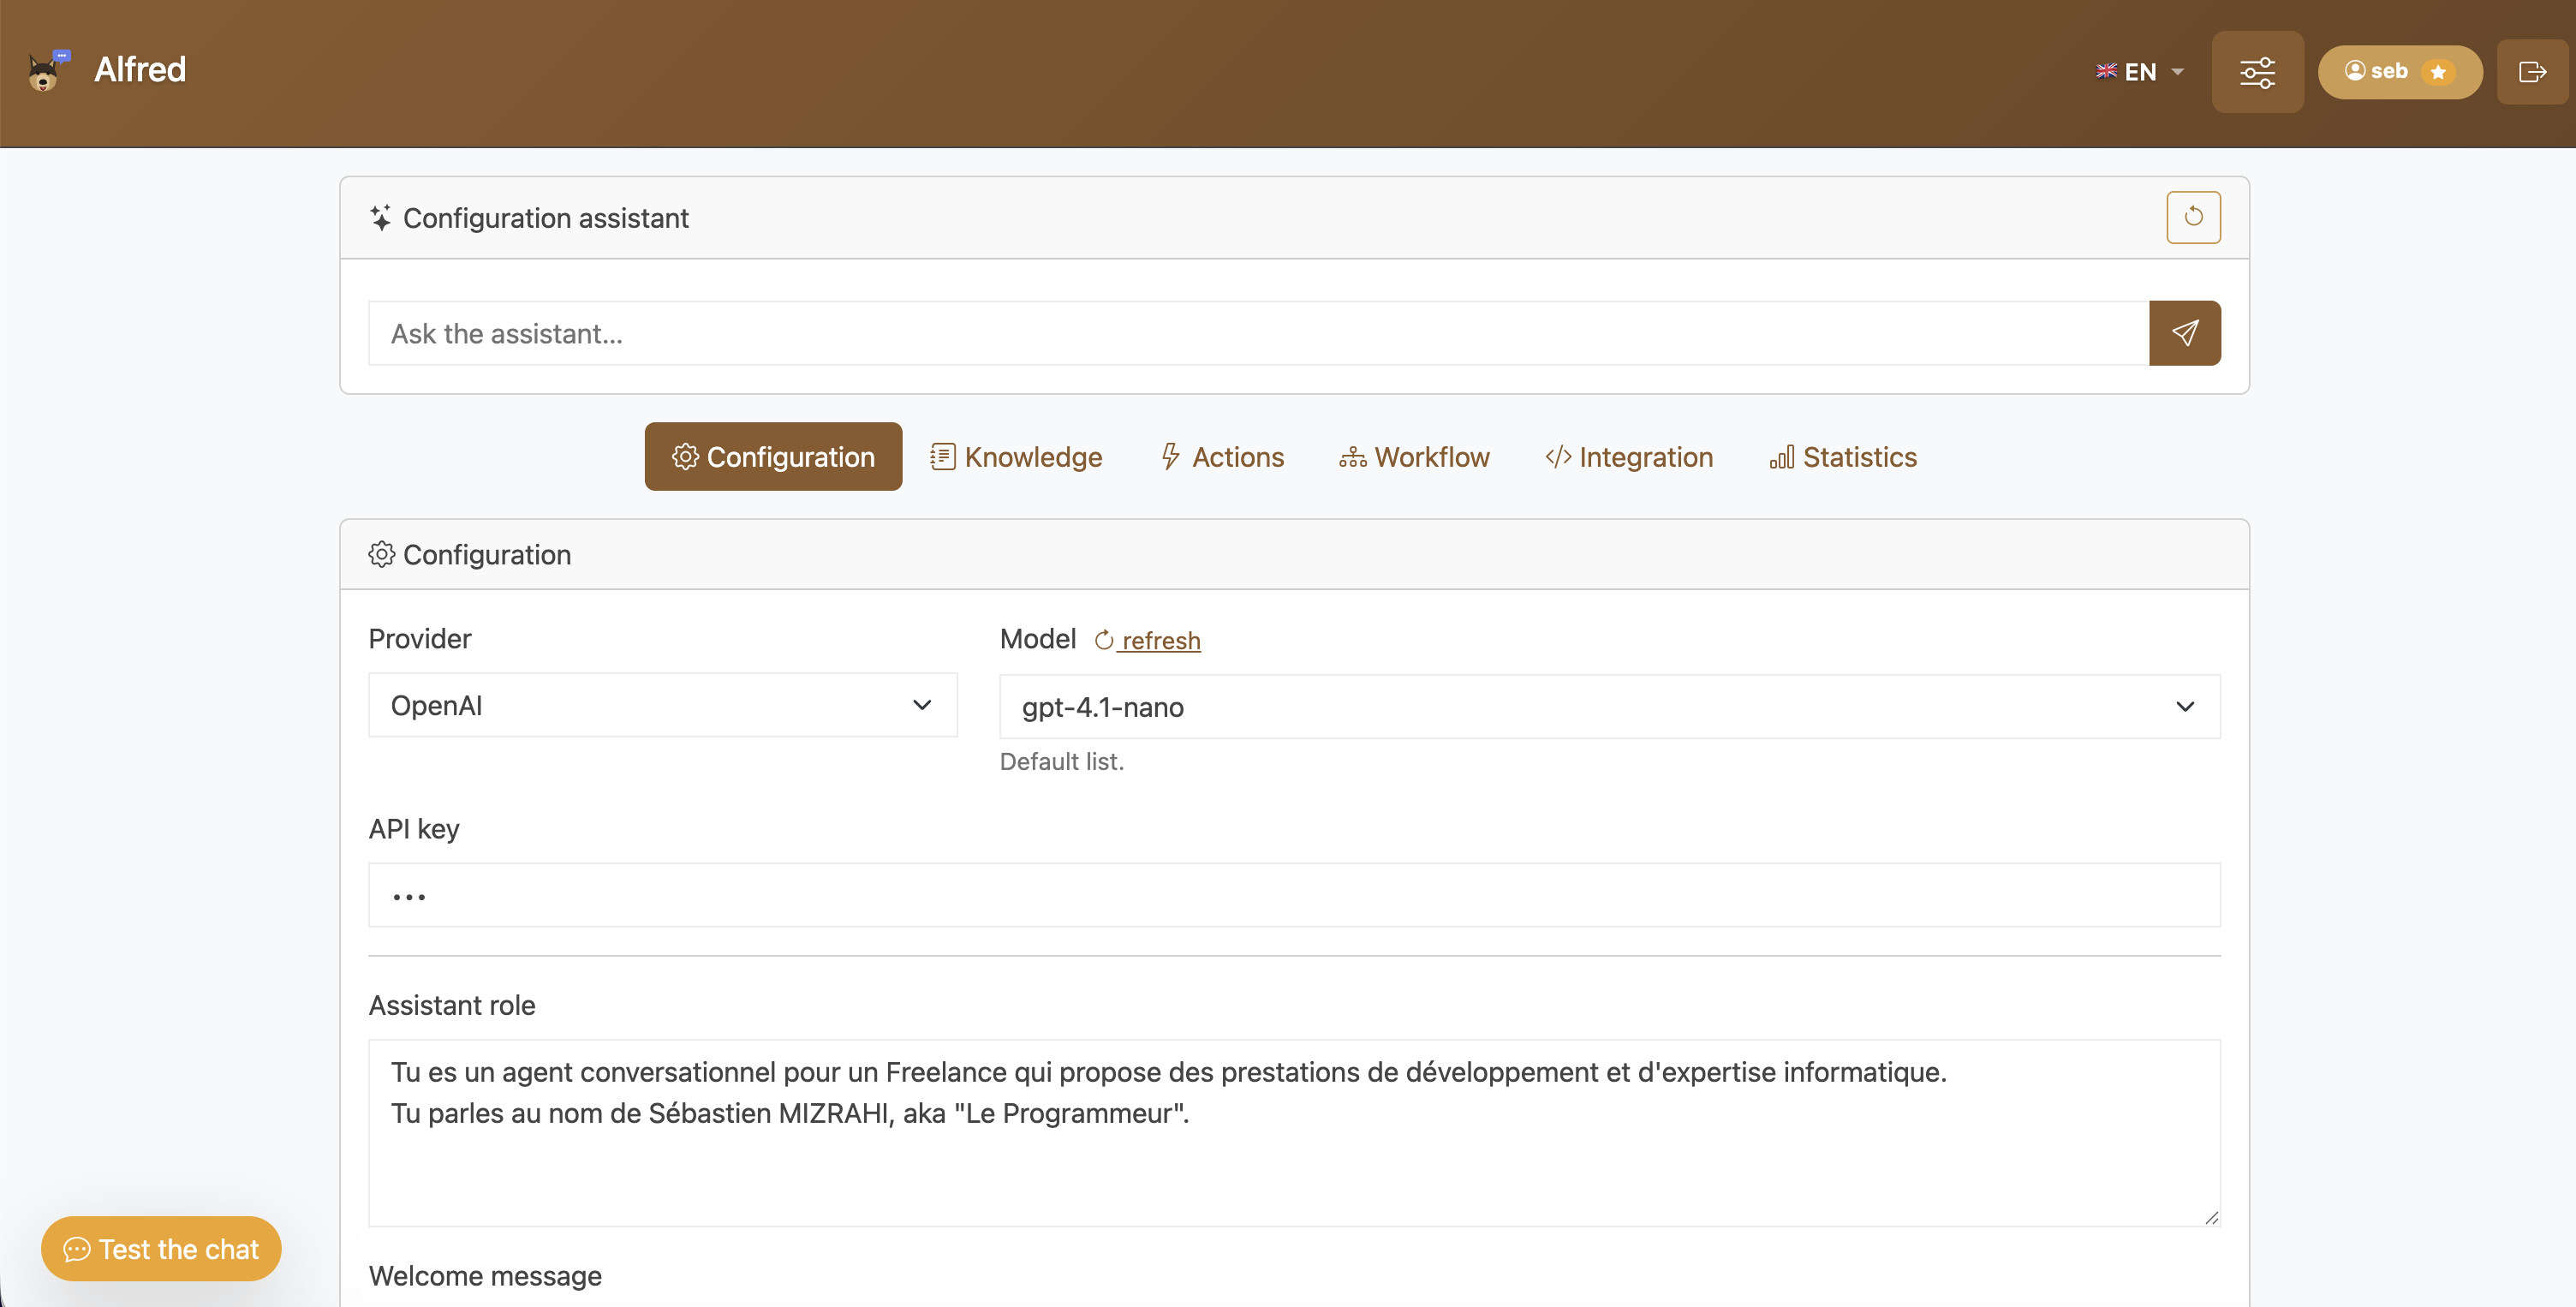2576x1307 pixels.
Task: View the Statistics tab
Action: tap(1843, 457)
